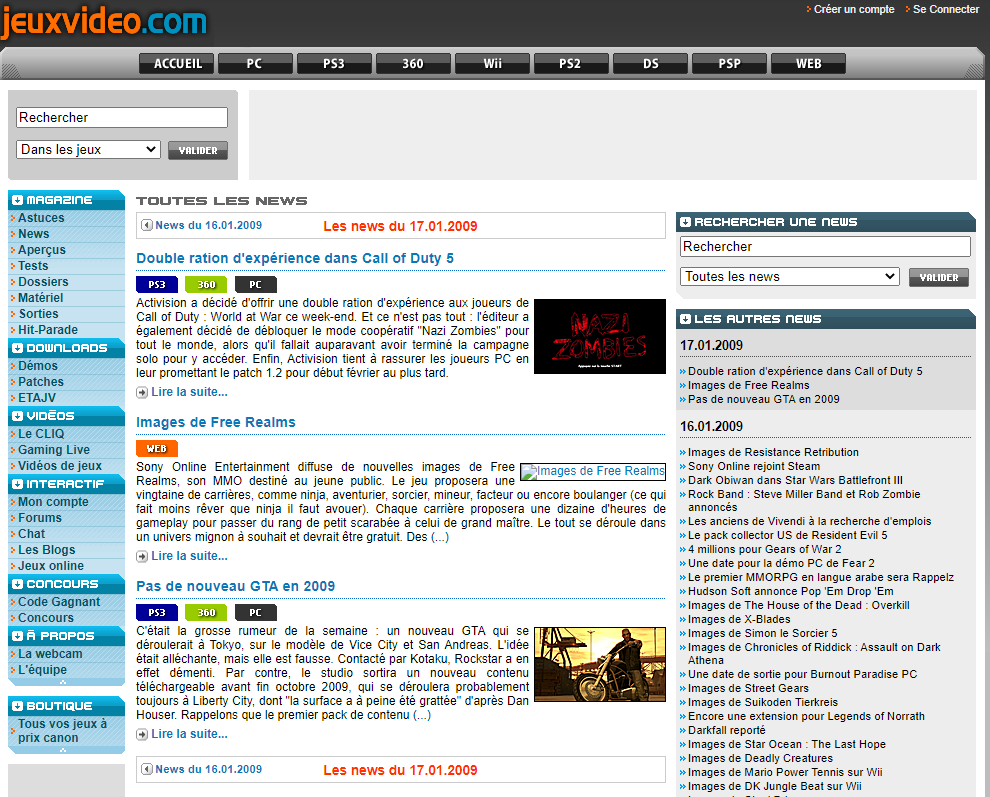Click Valider beside the games search box

198,150
